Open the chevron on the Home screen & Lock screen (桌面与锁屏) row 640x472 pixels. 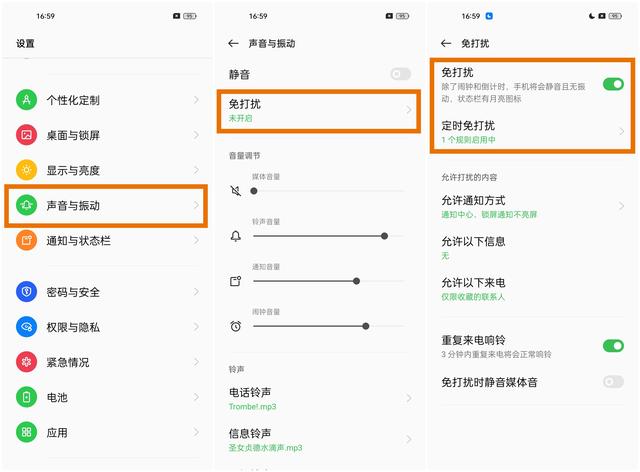click(x=196, y=135)
